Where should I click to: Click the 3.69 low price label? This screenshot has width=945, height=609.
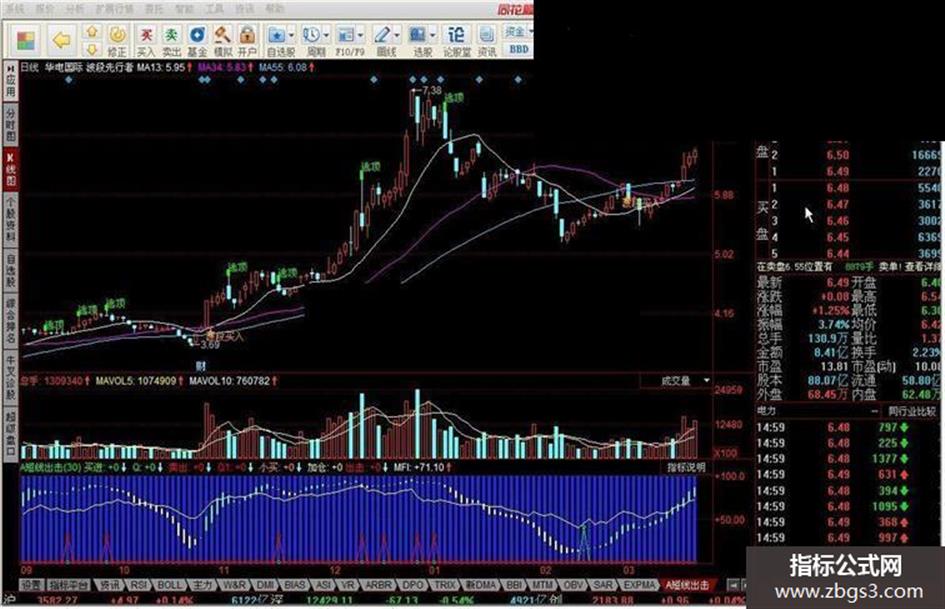click(x=209, y=345)
